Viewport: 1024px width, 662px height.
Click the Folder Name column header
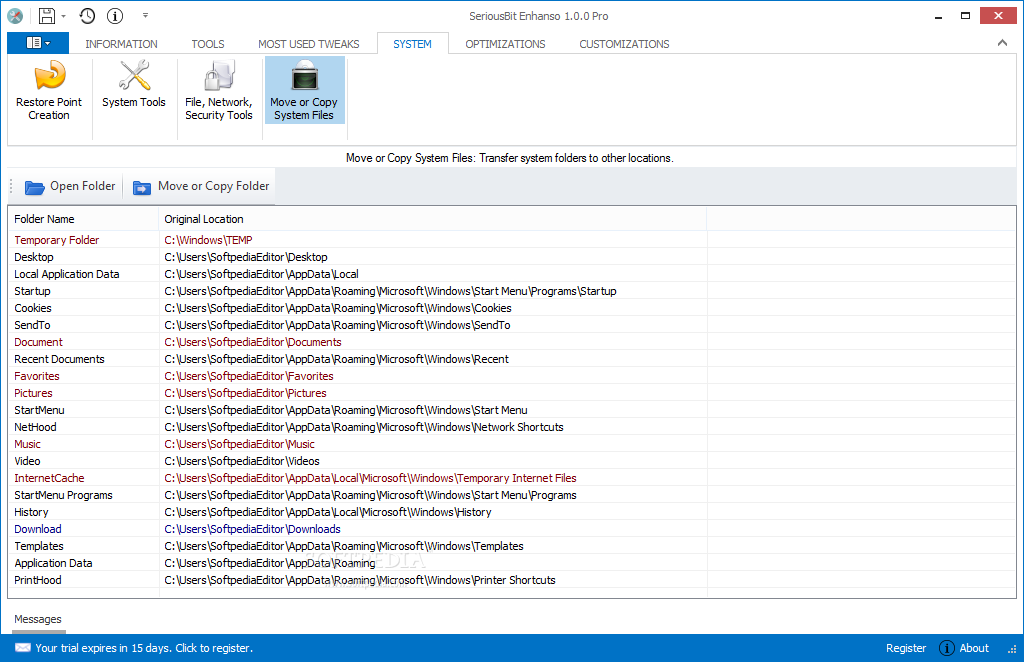tap(83, 219)
